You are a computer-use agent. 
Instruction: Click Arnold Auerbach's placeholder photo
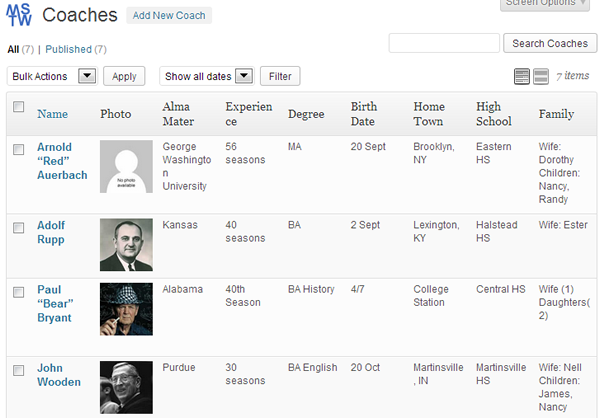click(x=126, y=166)
